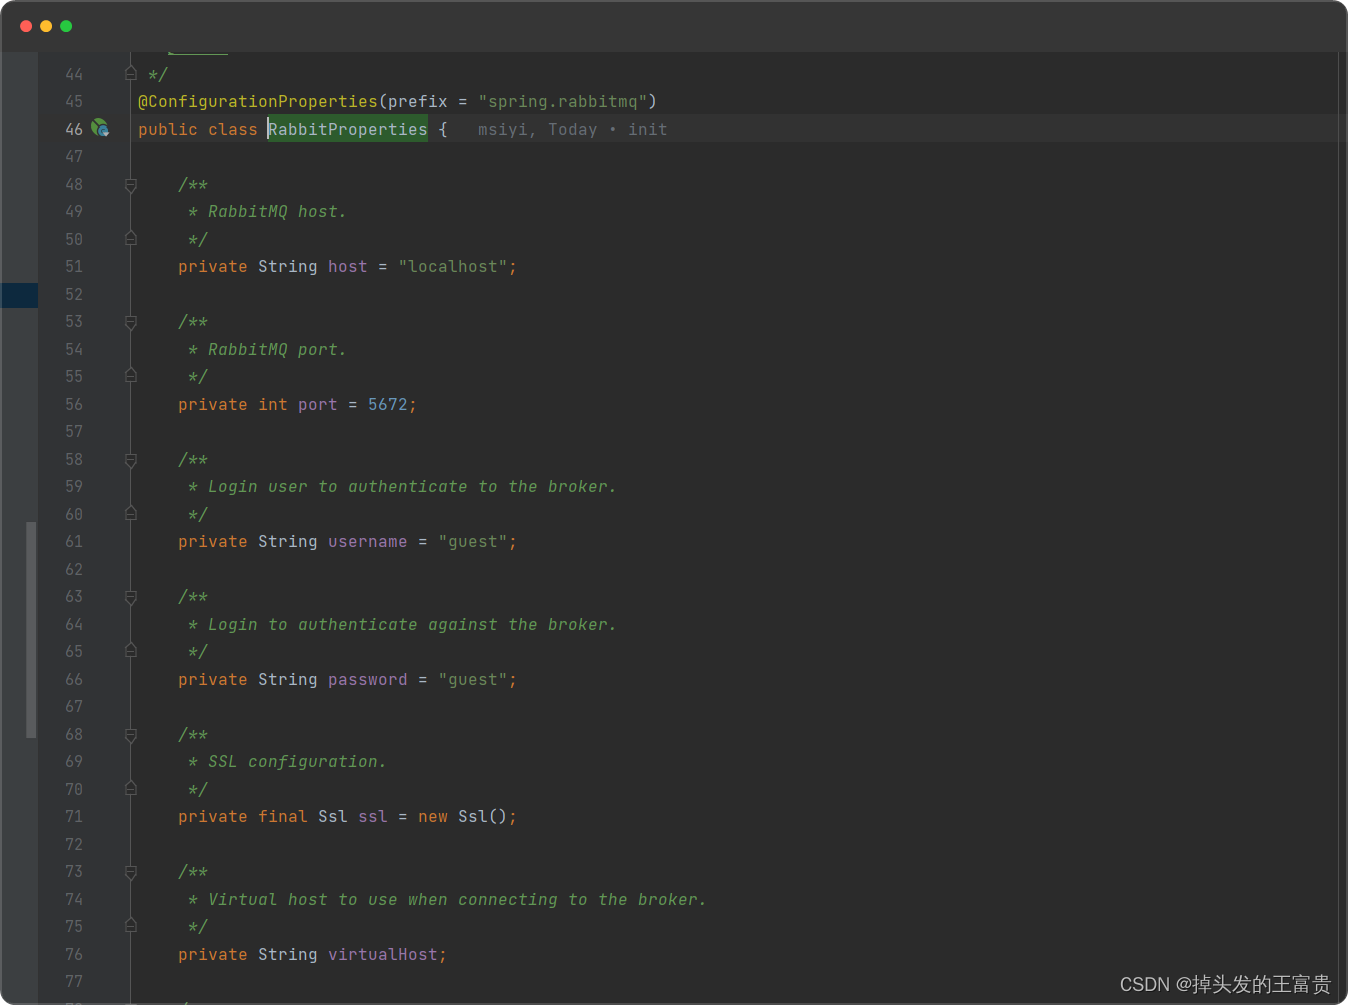
Task: Collapse the comment fold marker at line 68
Action: [x=131, y=735]
